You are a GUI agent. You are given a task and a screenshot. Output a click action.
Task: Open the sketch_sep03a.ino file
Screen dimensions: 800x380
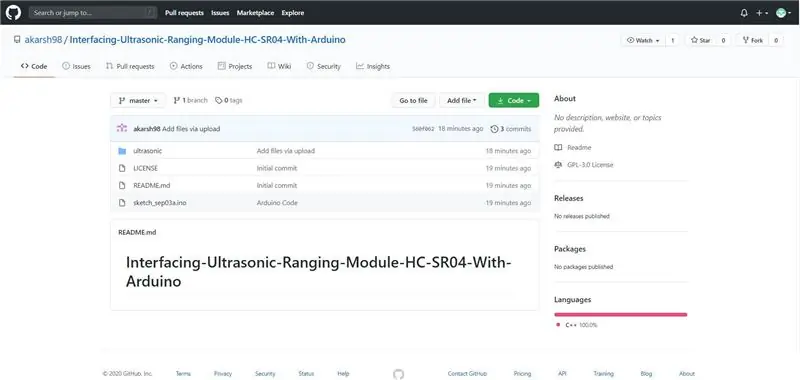[160, 202]
